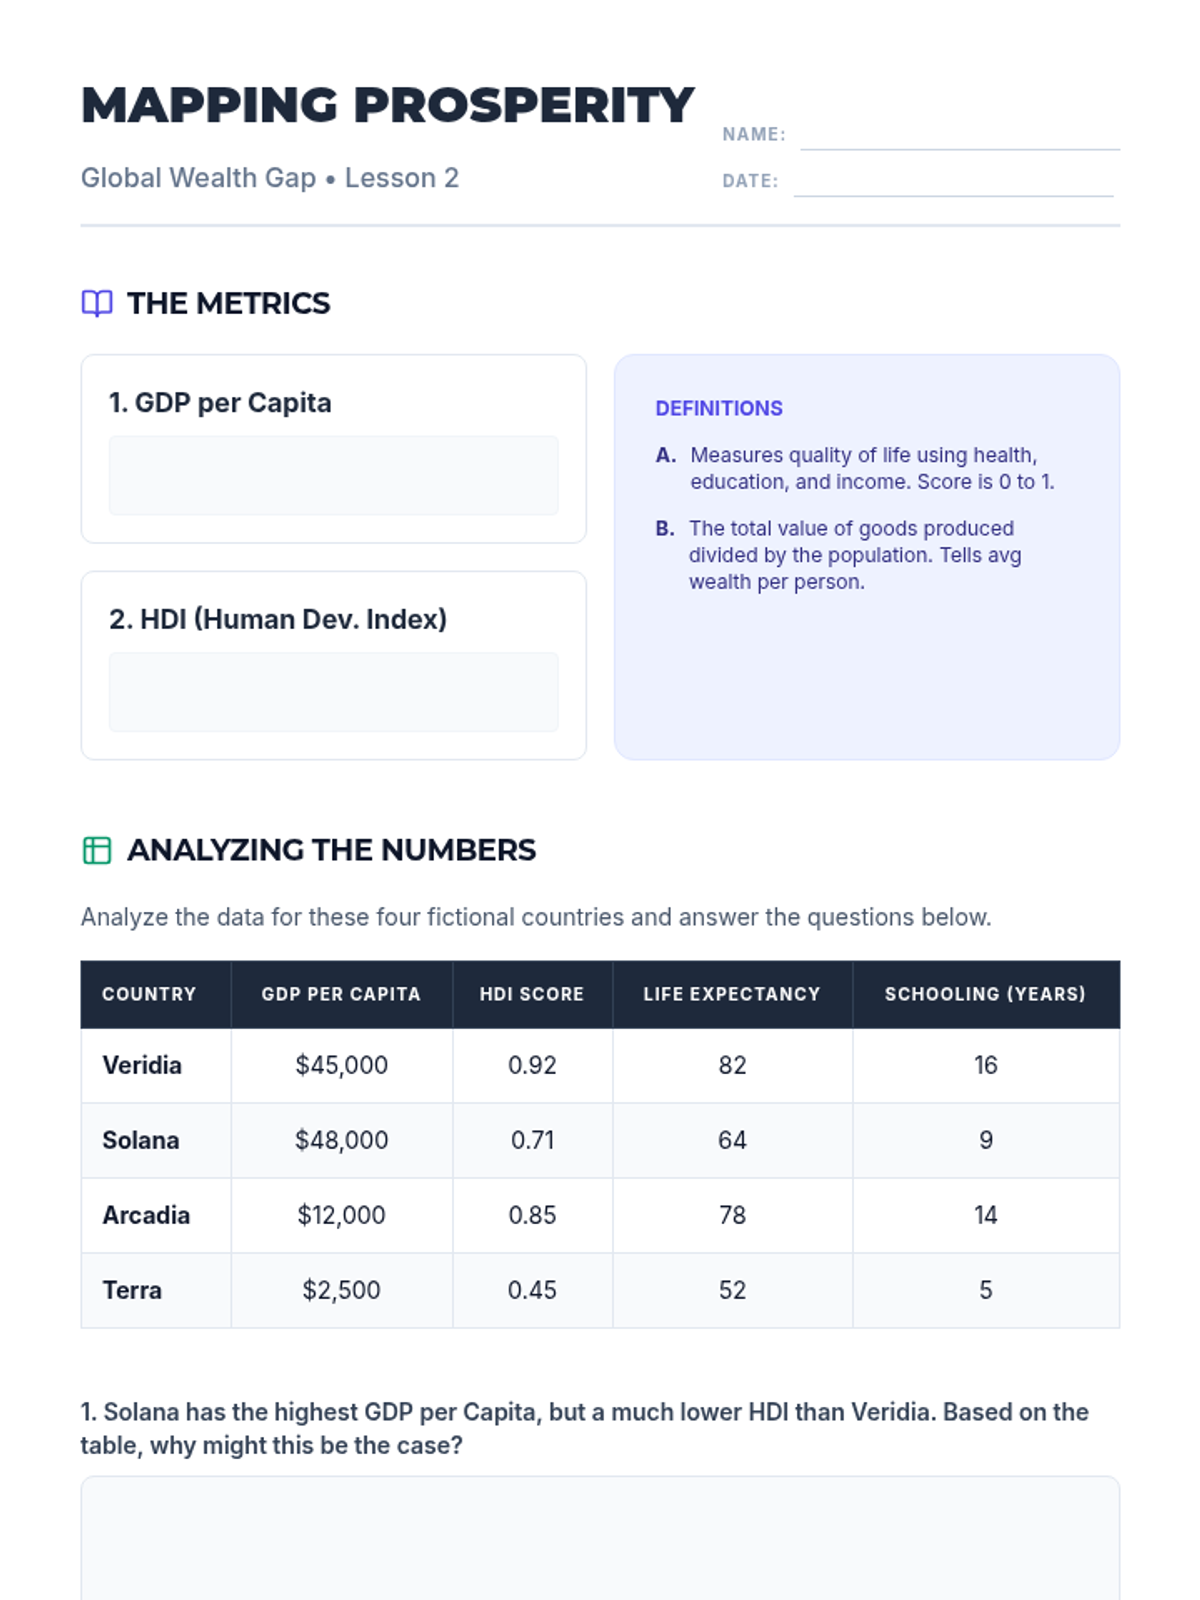
Task: Click the Name input line
Action: pyautogui.click(x=960, y=136)
